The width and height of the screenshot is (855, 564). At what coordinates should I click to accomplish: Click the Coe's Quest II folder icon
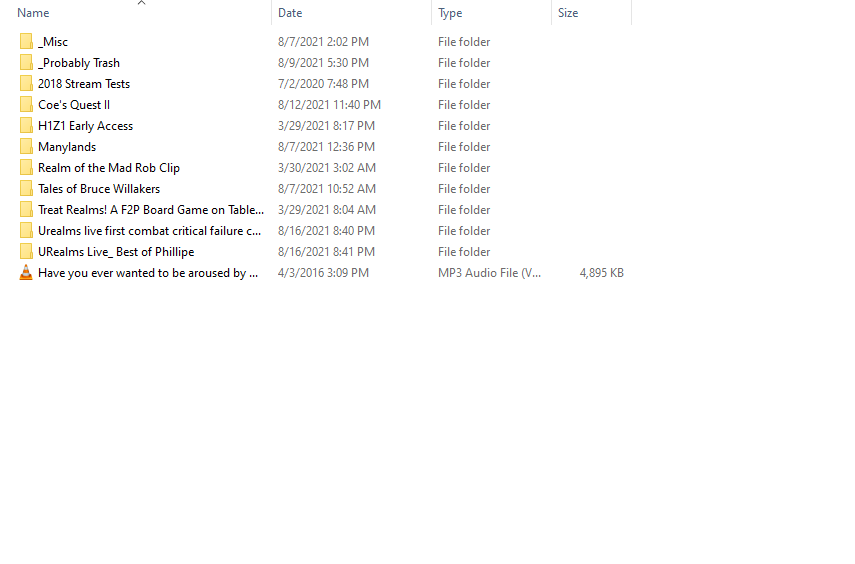(26, 105)
